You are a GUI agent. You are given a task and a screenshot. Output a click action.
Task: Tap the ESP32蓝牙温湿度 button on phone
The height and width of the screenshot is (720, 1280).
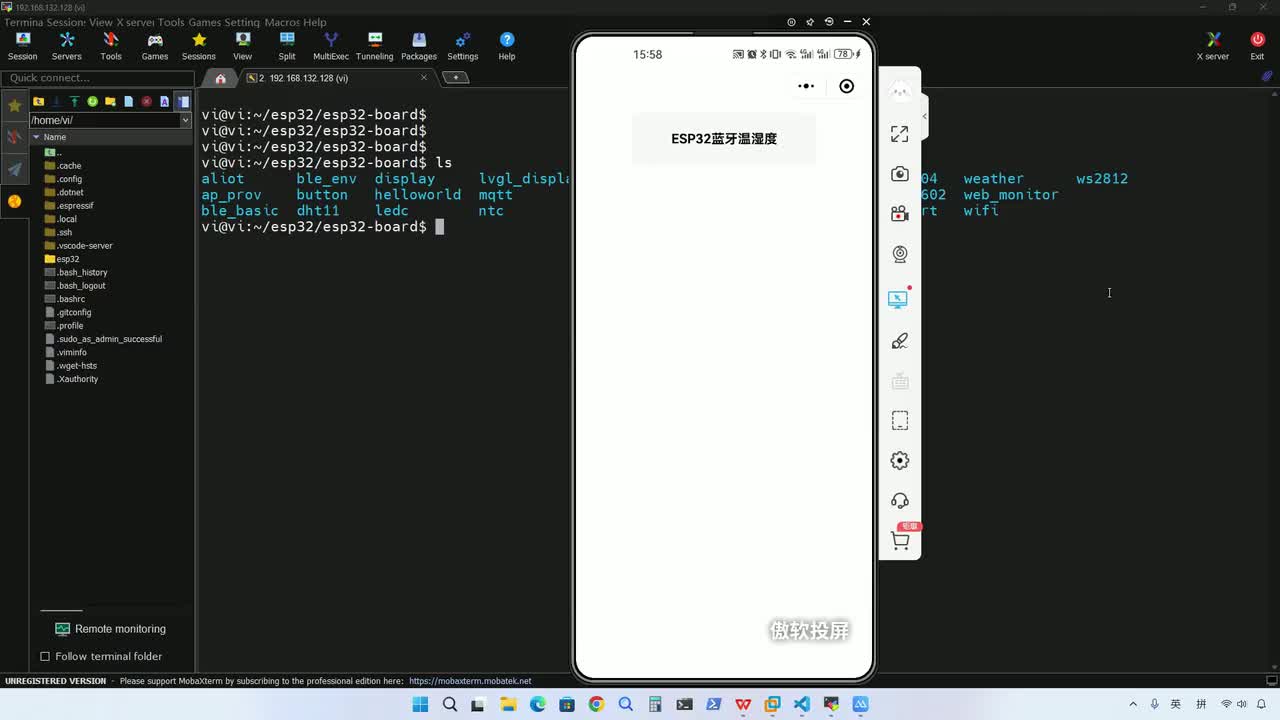724,139
